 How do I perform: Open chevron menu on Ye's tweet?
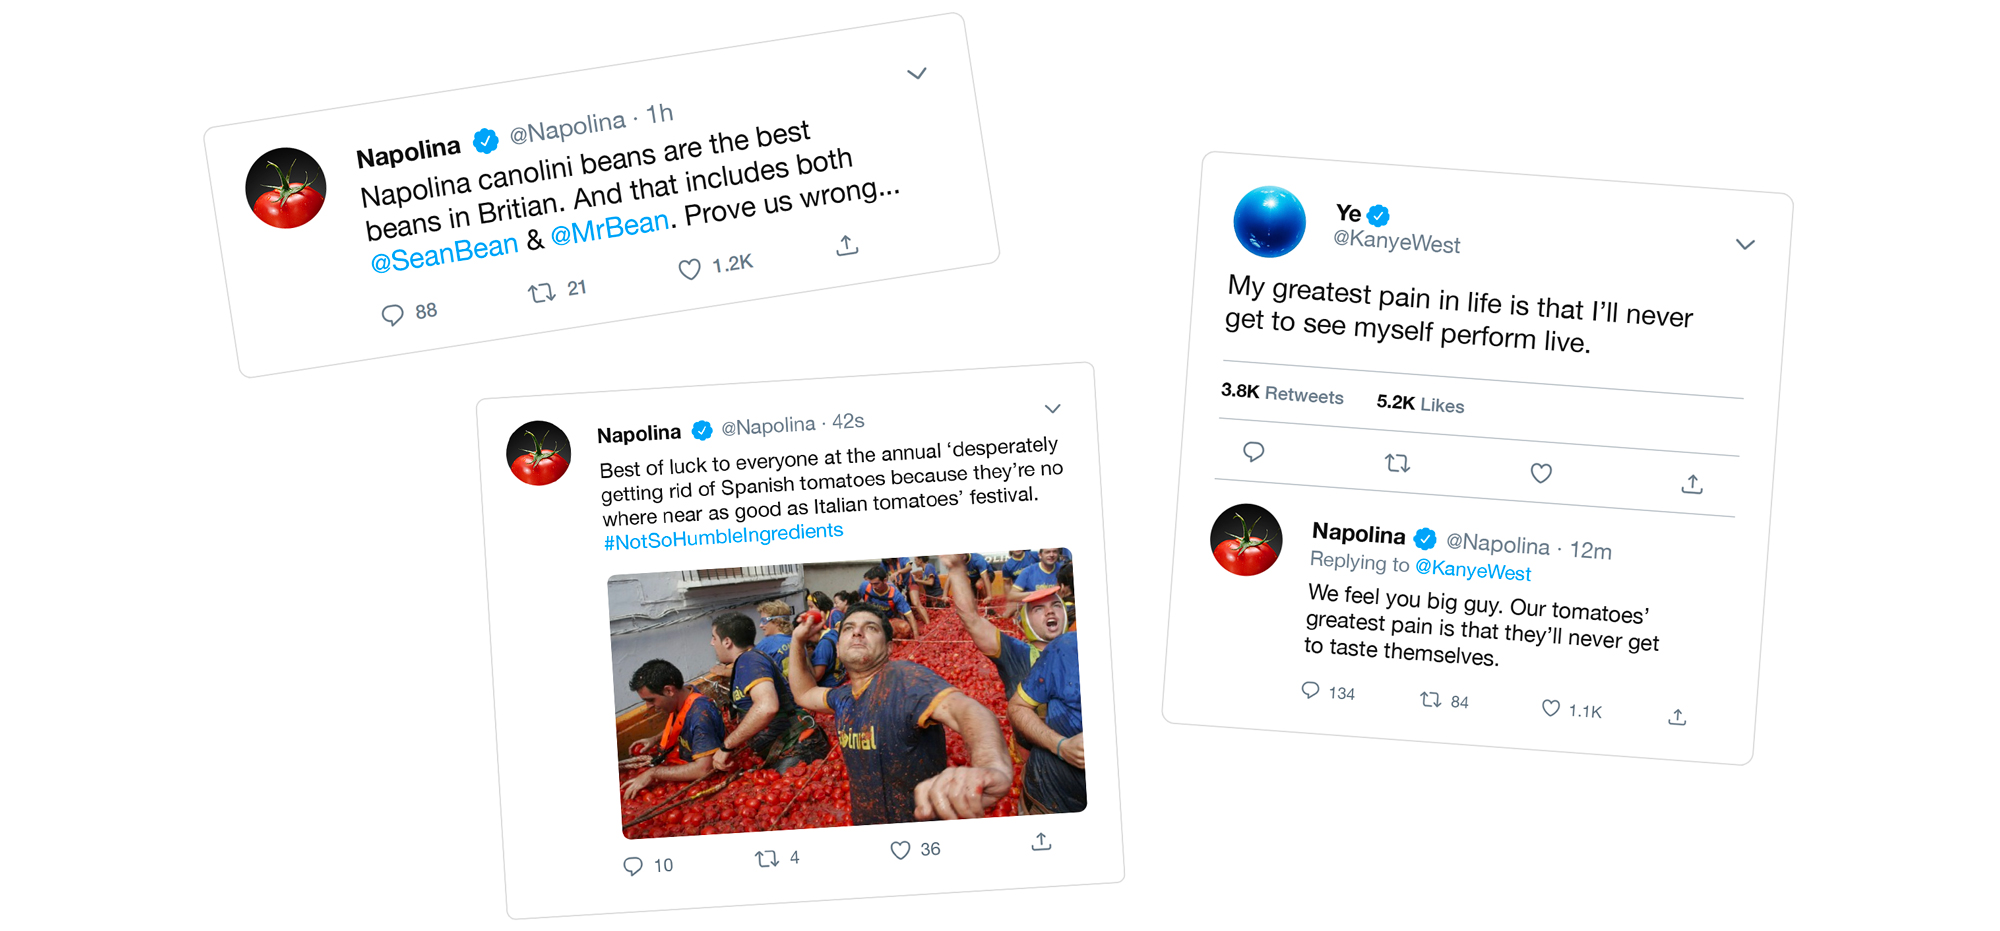click(x=1745, y=244)
